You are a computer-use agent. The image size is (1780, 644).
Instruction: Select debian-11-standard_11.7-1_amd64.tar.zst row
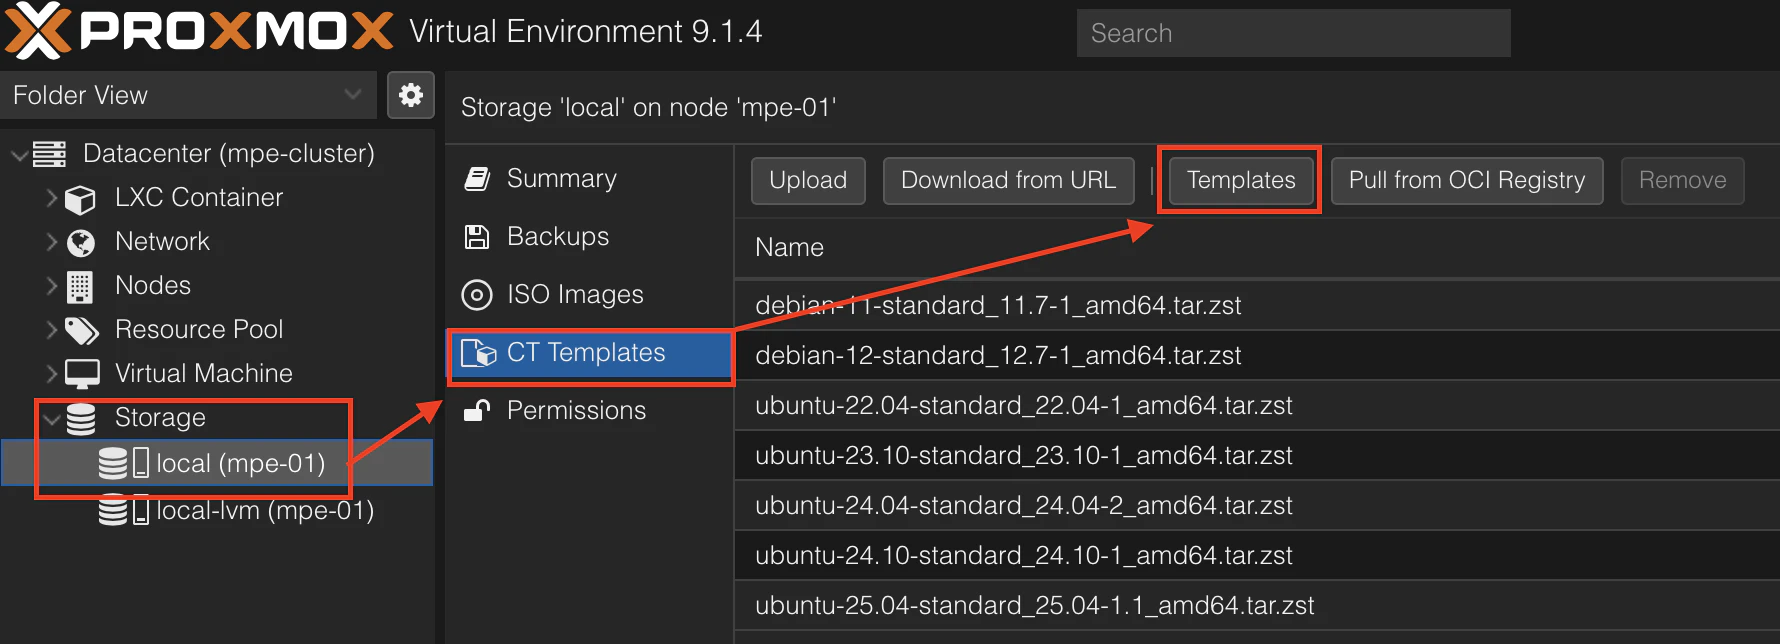coord(1257,305)
